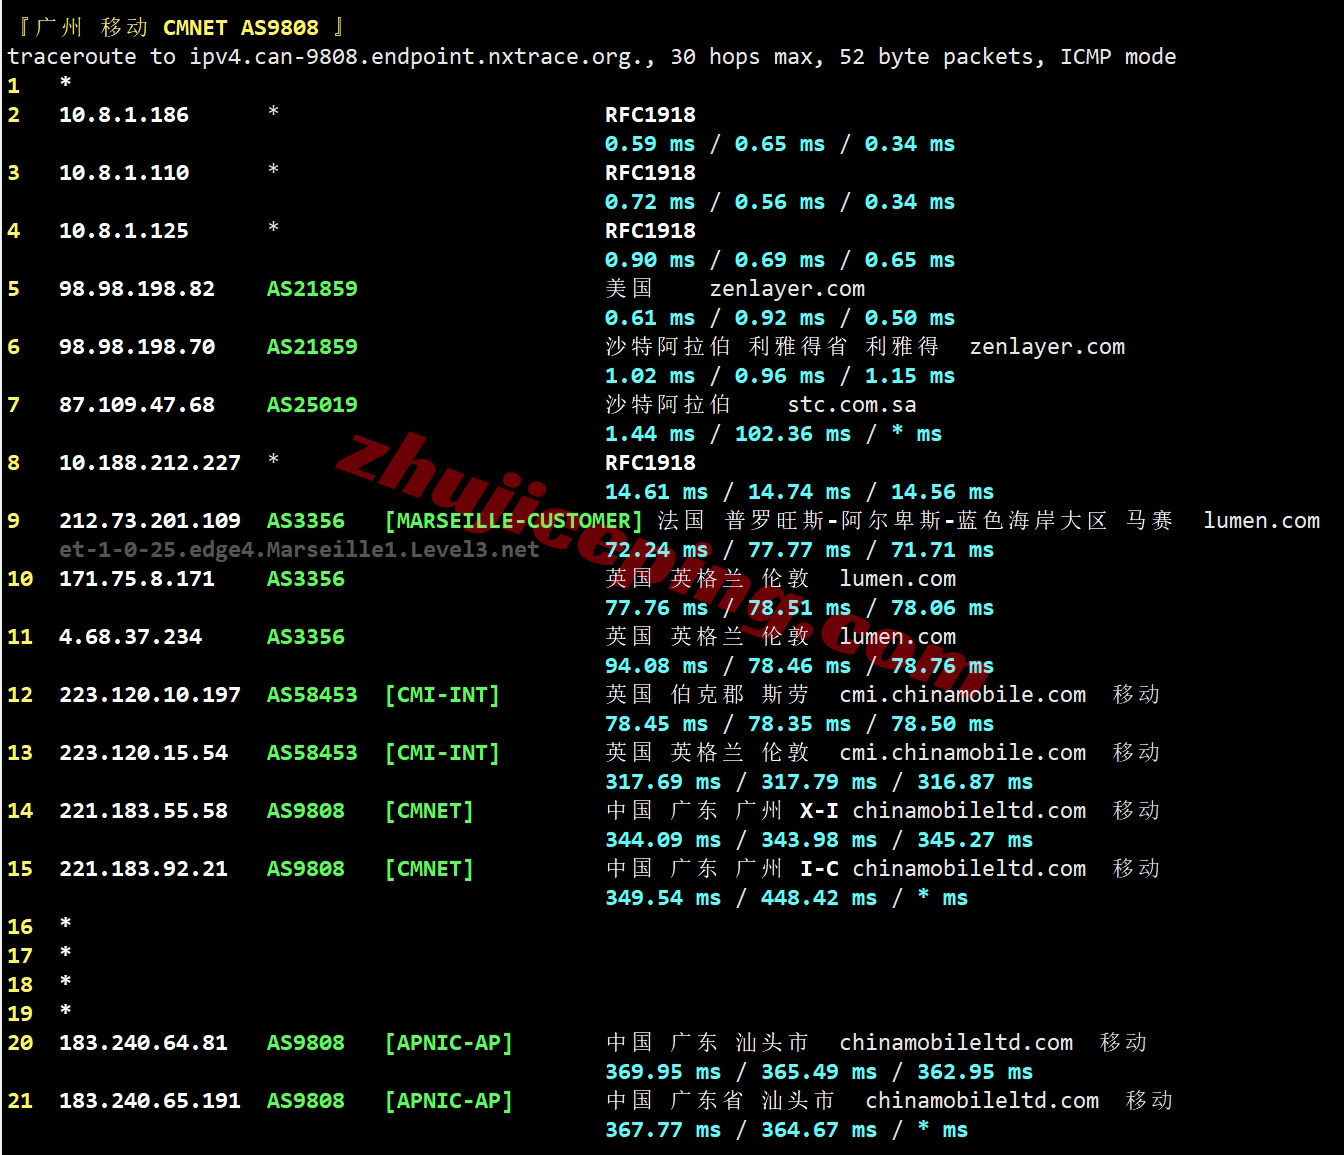1344x1155 pixels.
Task: Click the IP address 4.68.37.234
Action: tap(130, 637)
